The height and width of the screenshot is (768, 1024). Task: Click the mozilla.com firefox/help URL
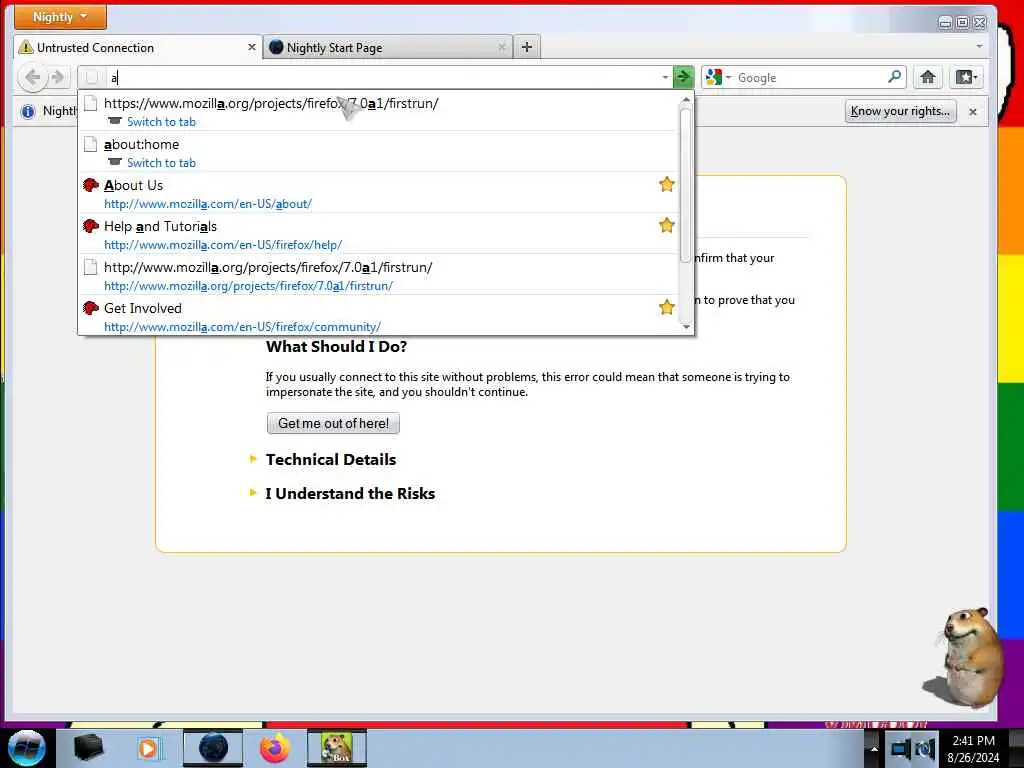point(223,245)
